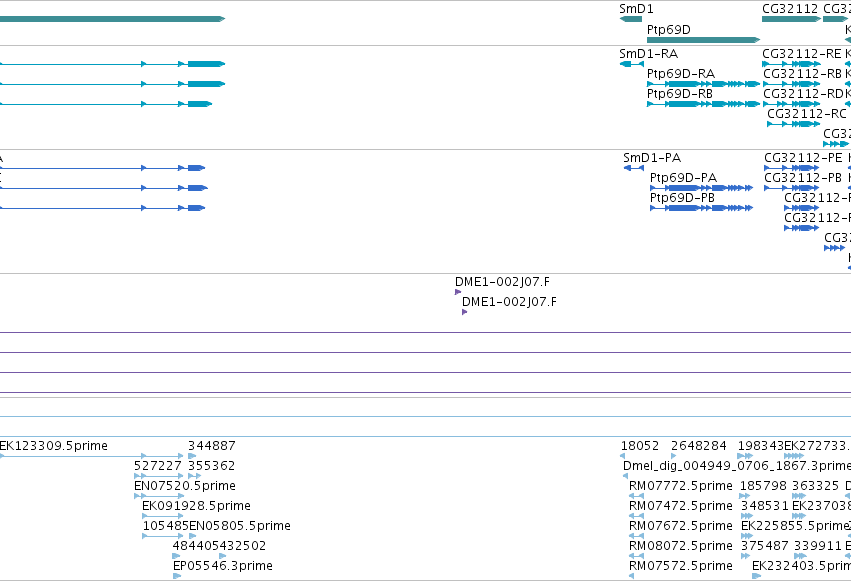Screen dimensions: 851x581
Task: Open the Ptp69D-RA transcript feature
Action: click(x=703, y=84)
